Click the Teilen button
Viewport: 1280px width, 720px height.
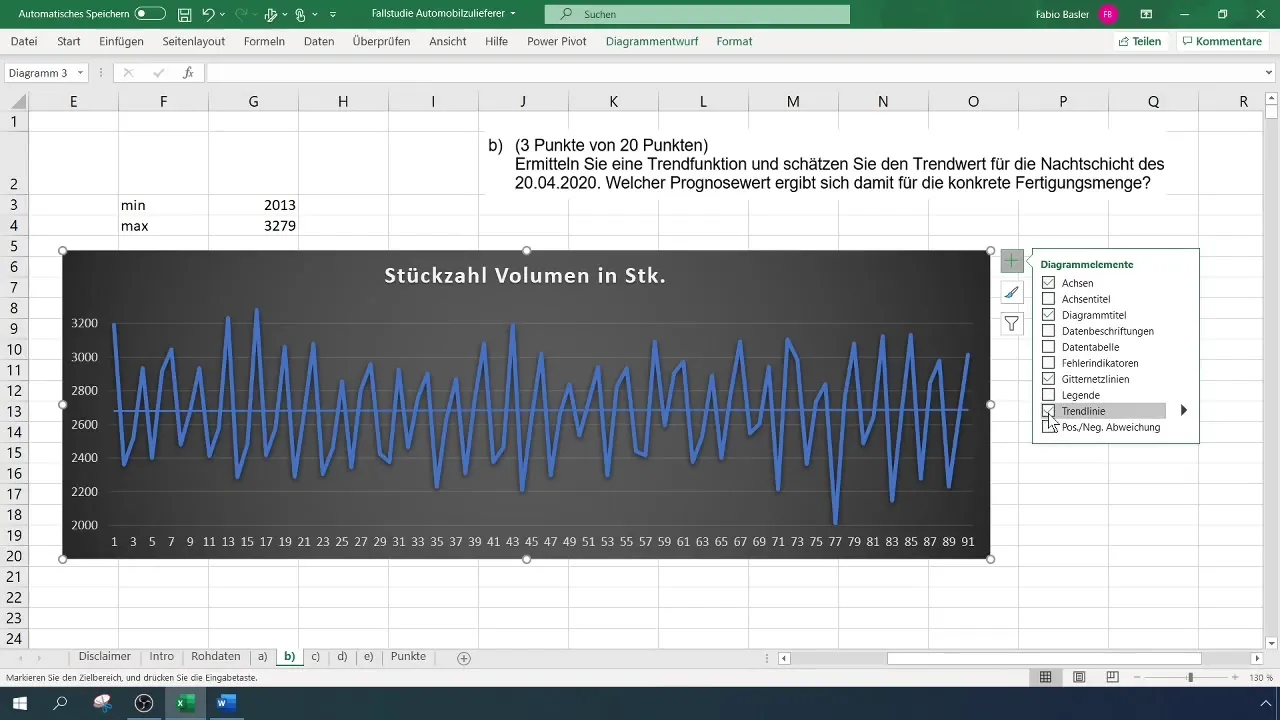[x=1140, y=42]
